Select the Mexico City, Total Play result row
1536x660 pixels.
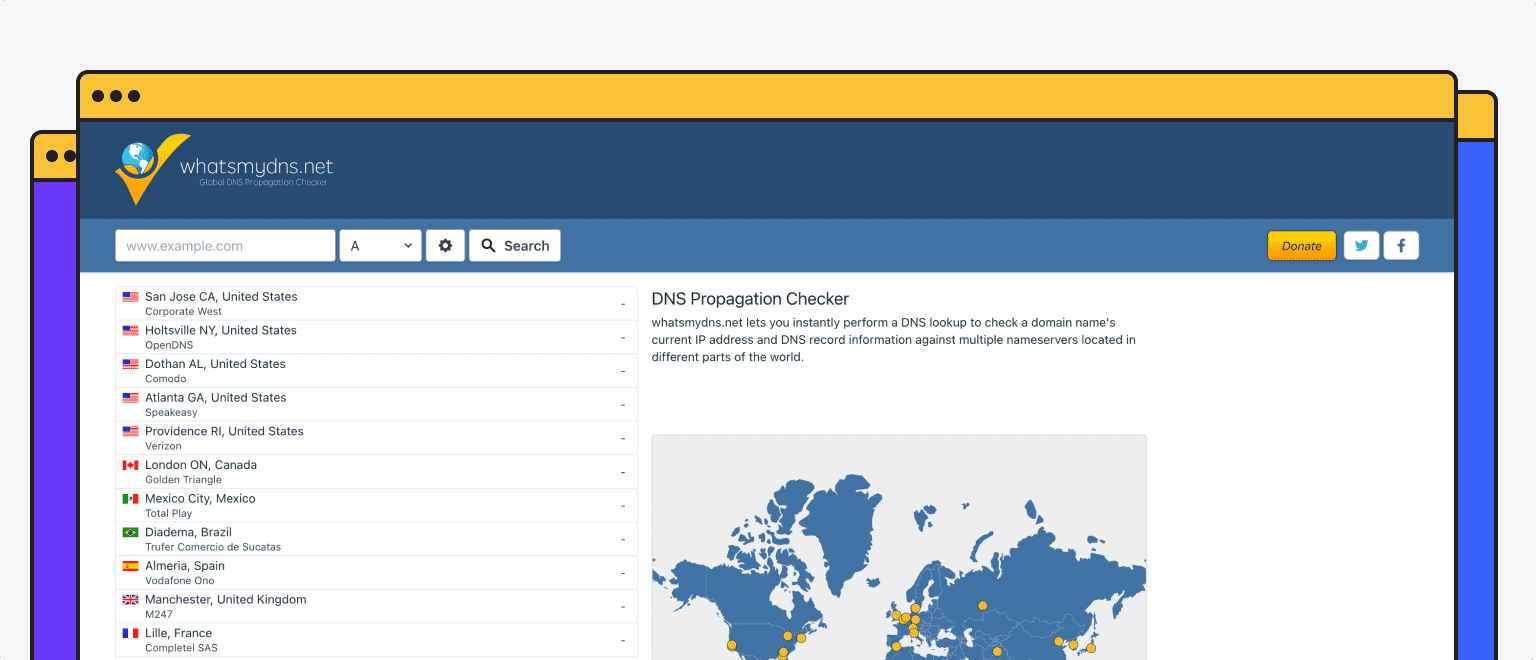click(x=375, y=505)
